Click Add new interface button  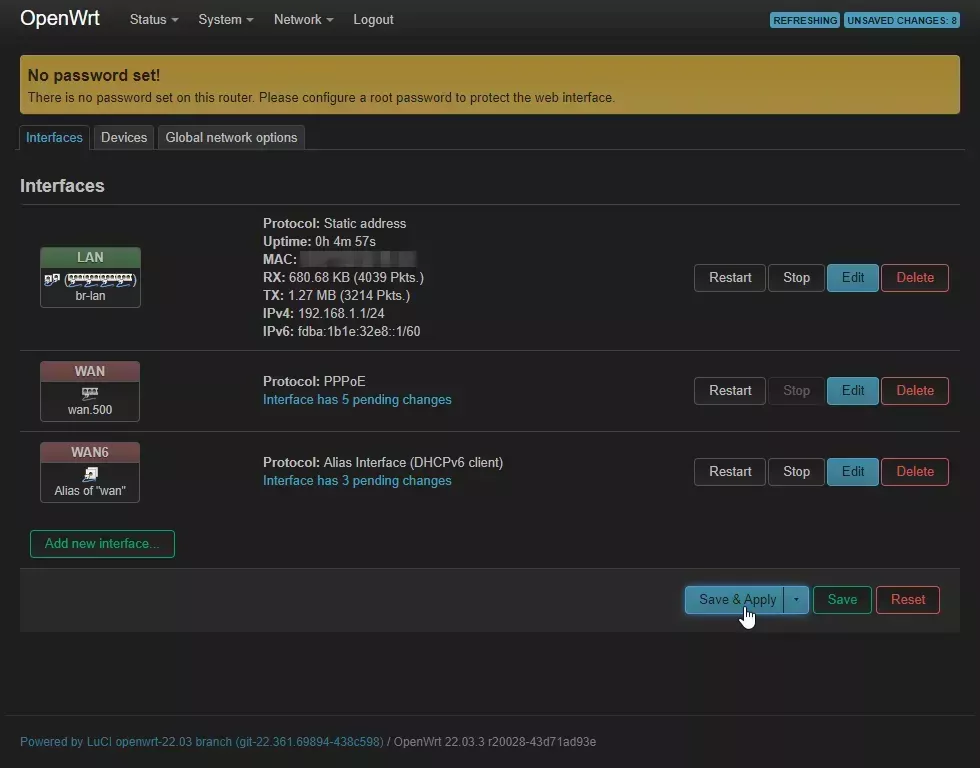102,544
